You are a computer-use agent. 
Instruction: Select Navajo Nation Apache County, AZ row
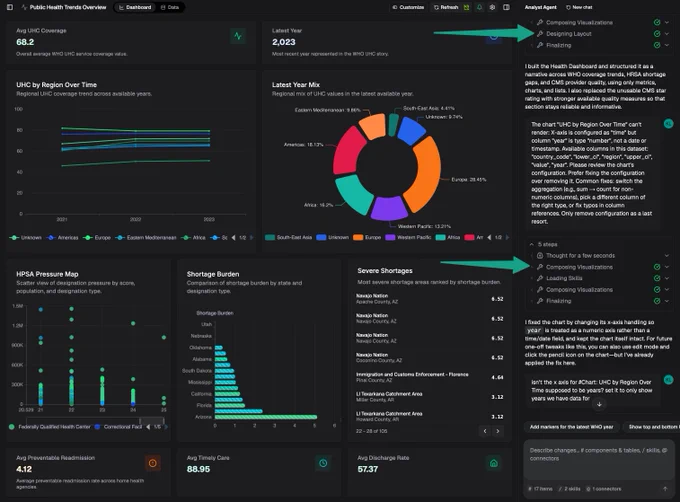coord(429,299)
